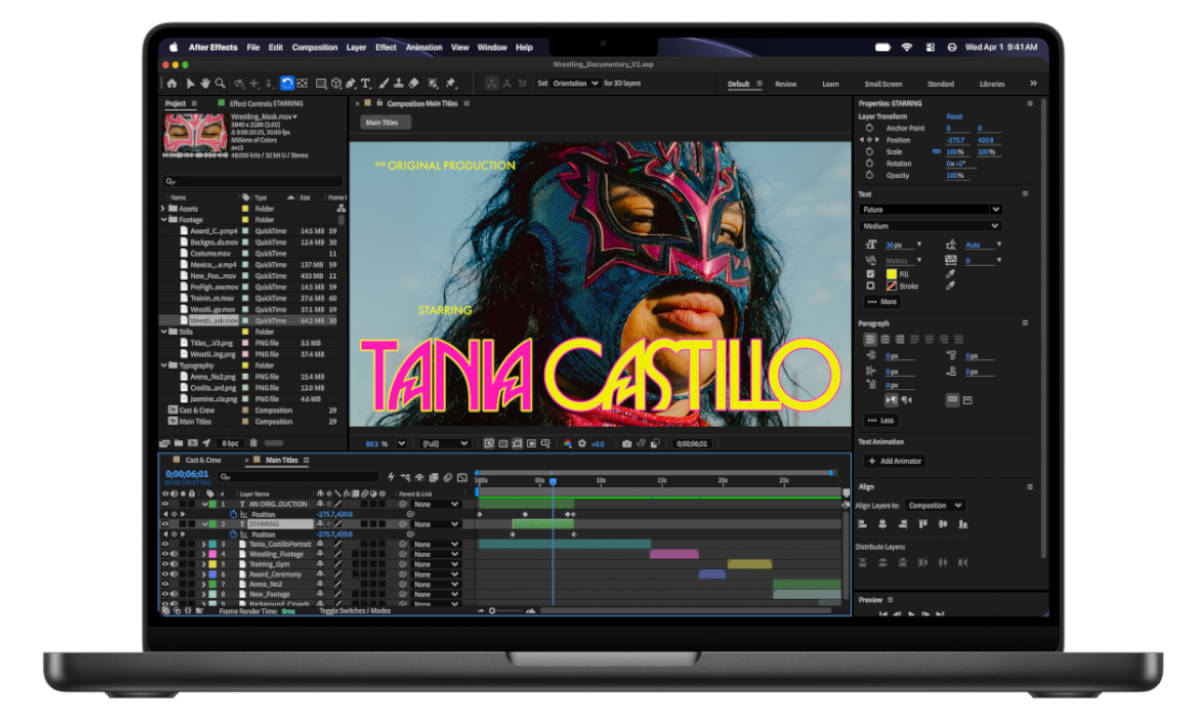This screenshot has height=720, width=1200.
Task: Open the font family Futura dropdown
Action: tap(930, 210)
